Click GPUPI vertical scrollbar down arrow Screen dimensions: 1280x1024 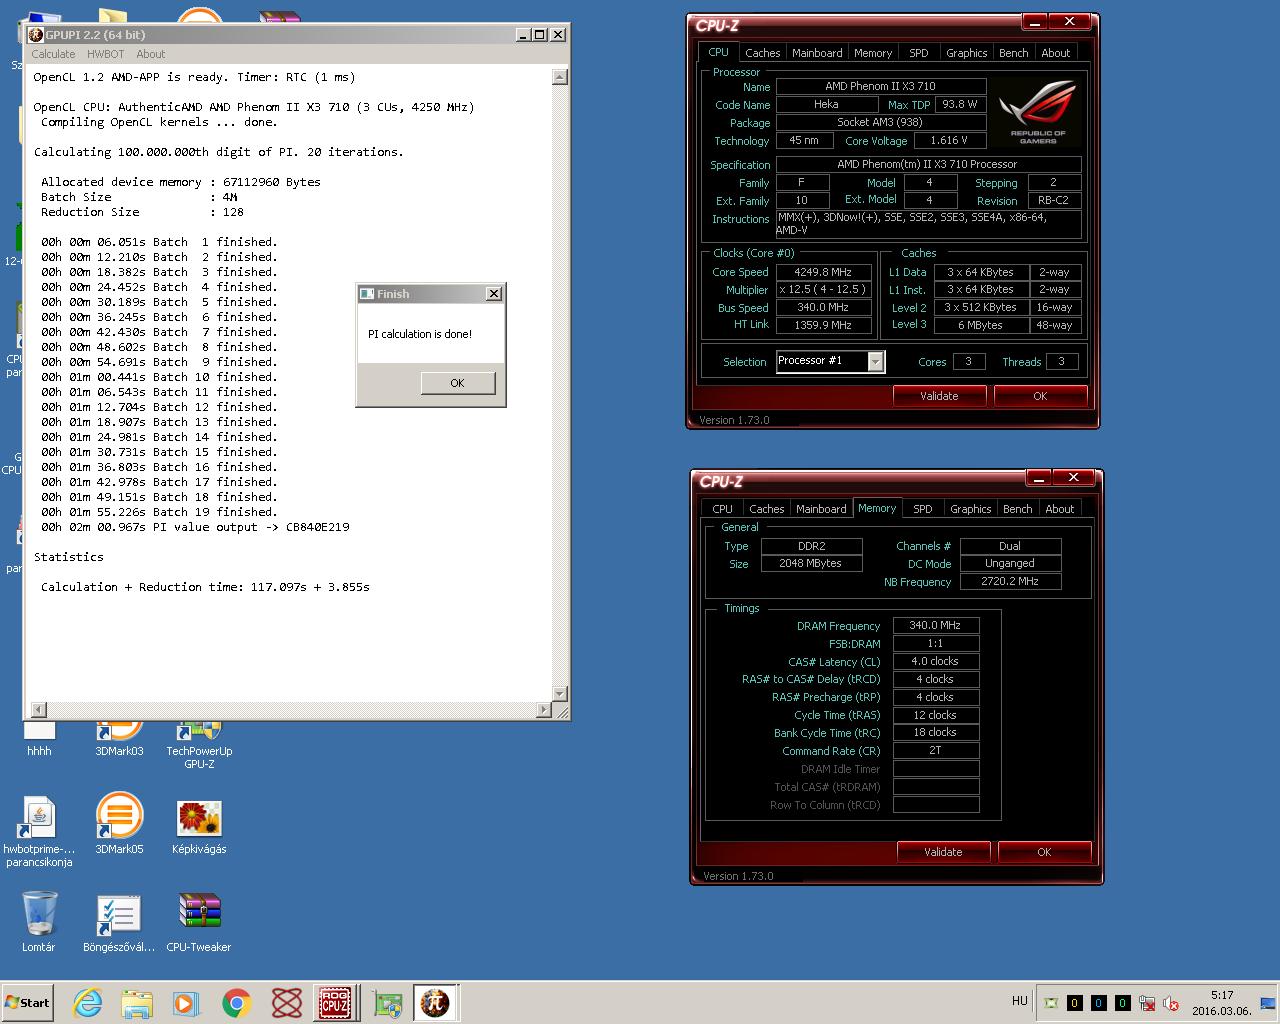point(560,694)
